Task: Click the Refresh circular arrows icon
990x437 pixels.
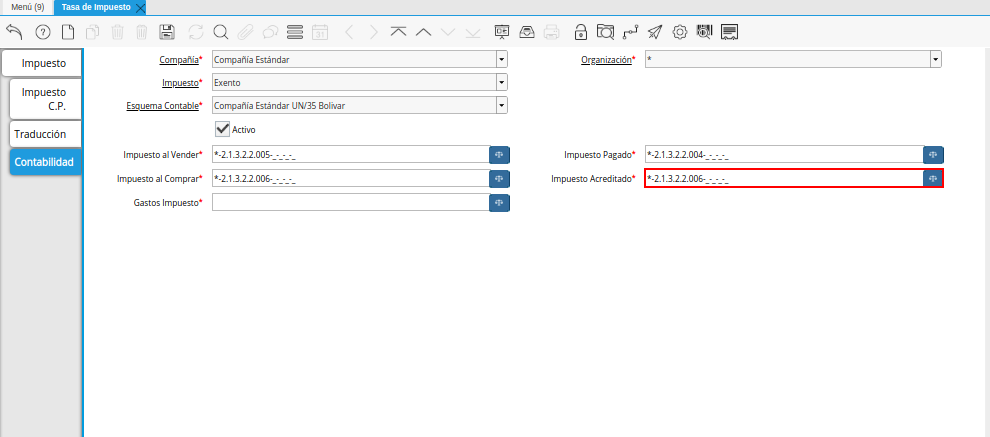Action: pos(196,32)
